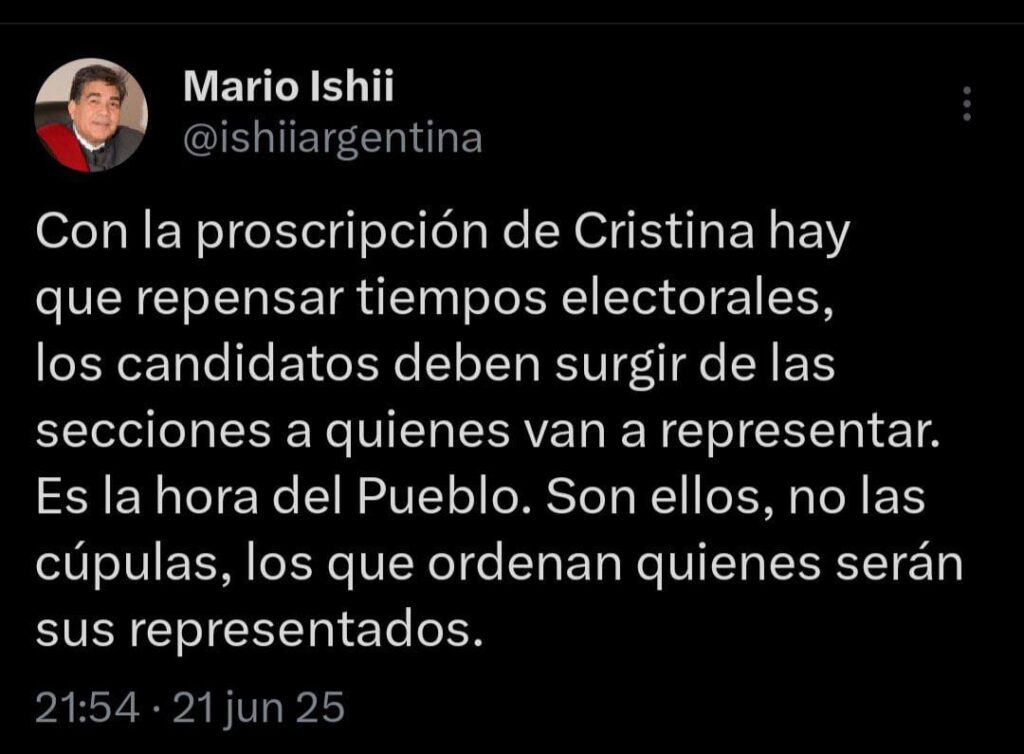Tap the line 'que repensar tiempos electorales'
This screenshot has width=1024, height=754.
click(x=434, y=301)
